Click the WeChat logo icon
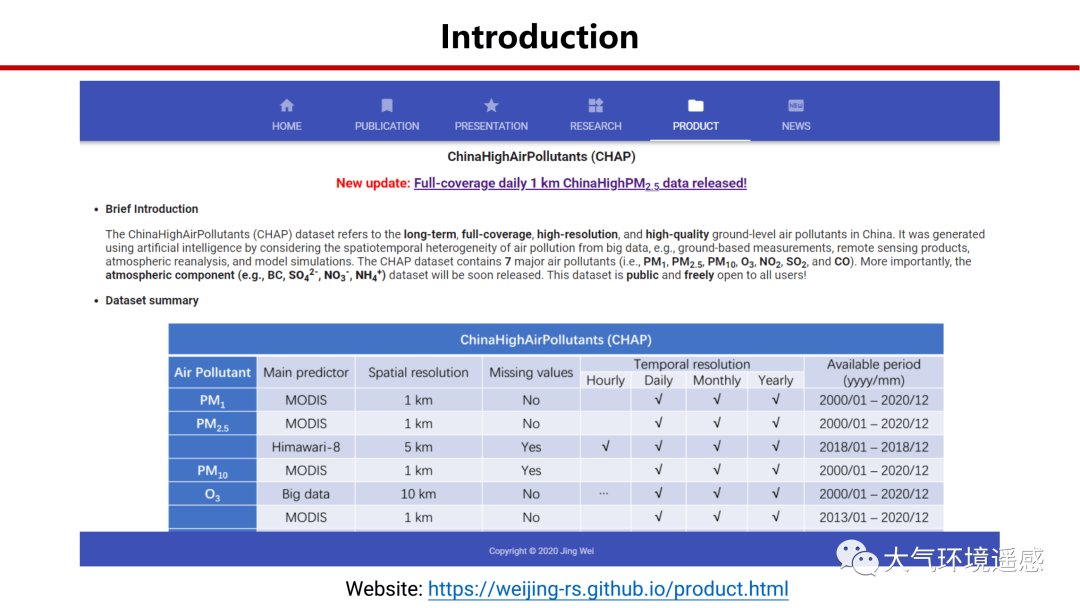Screen dimensions: 1080x608 coord(856,557)
